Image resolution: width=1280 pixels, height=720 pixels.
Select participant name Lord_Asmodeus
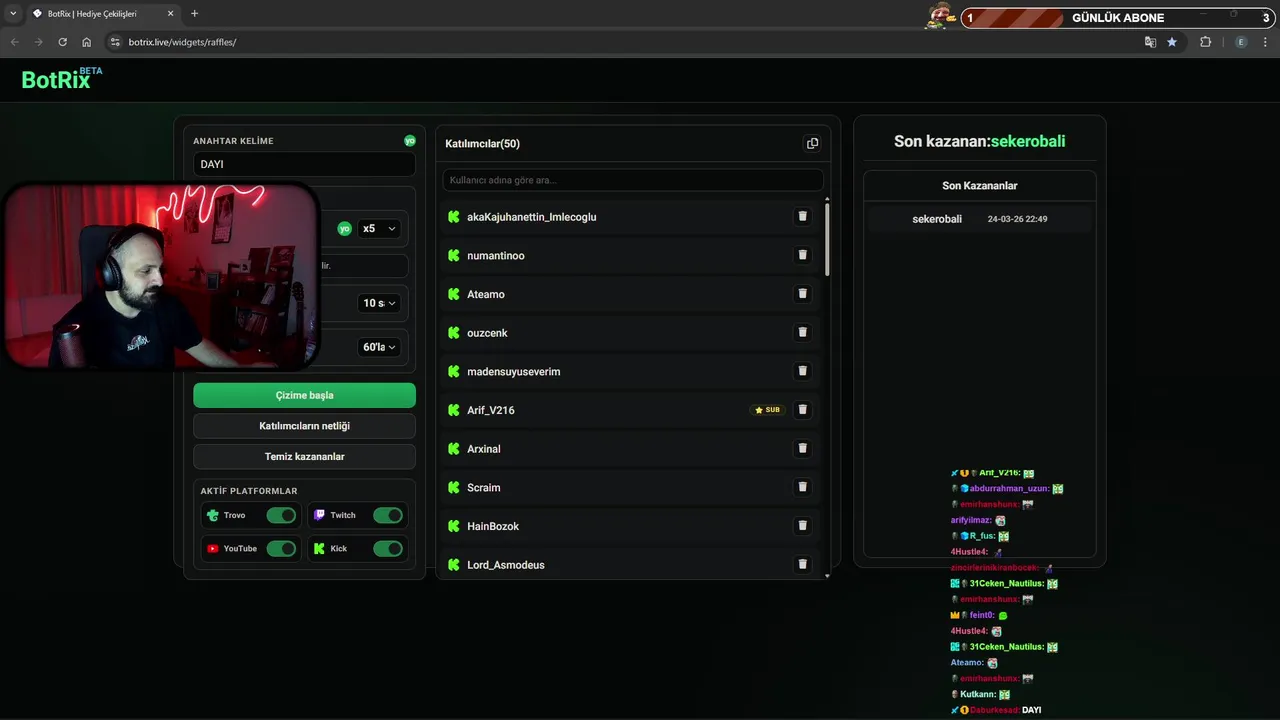(x=506, y=564)
